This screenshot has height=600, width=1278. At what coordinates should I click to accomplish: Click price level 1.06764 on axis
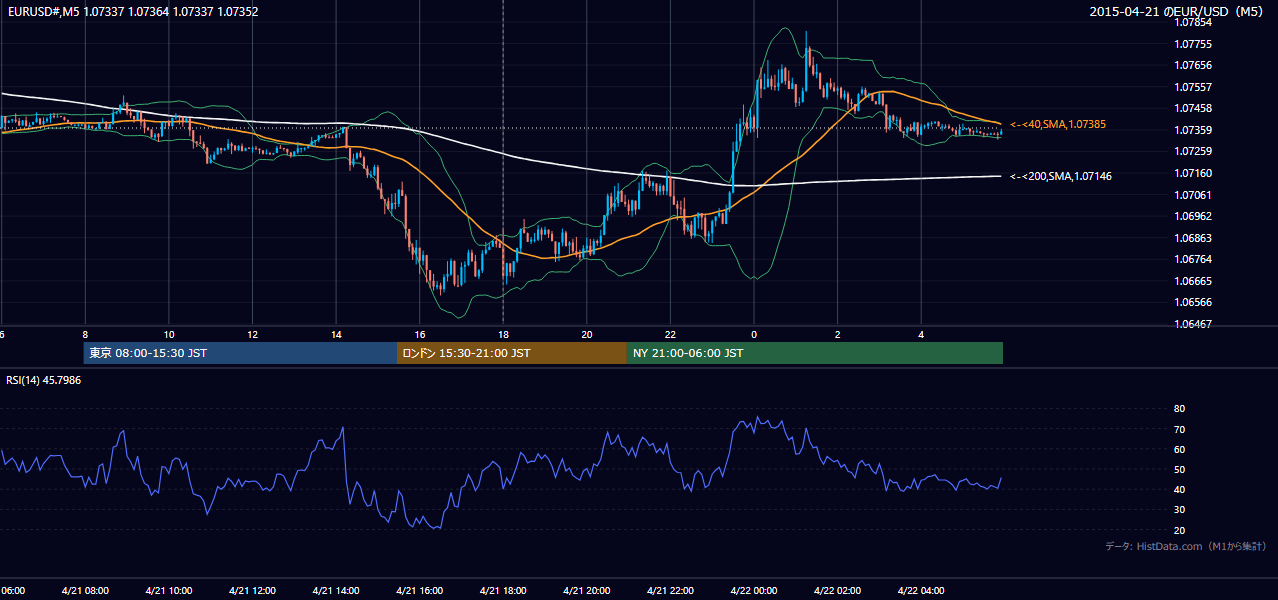click(1194, 259)
